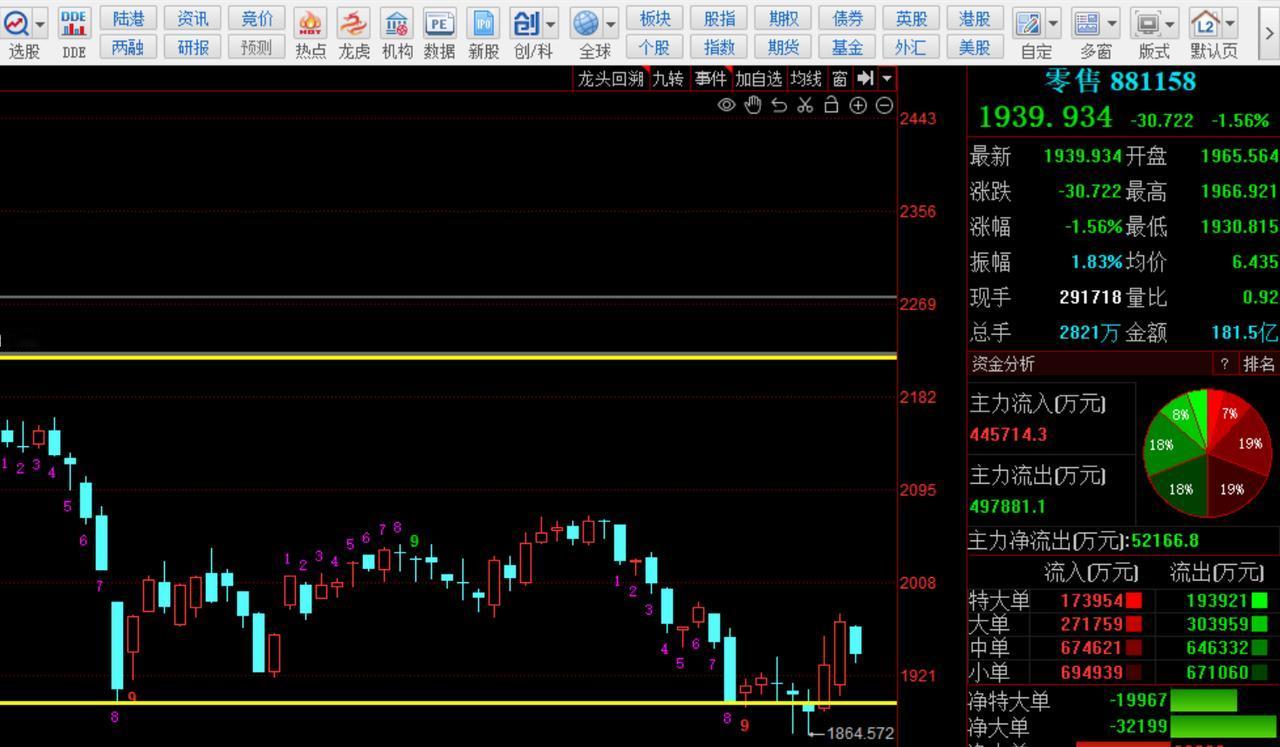This screenshot has height=747, width=1280.
Task: Open the 全球 global markets globe icon
Action: pos(586,23)
